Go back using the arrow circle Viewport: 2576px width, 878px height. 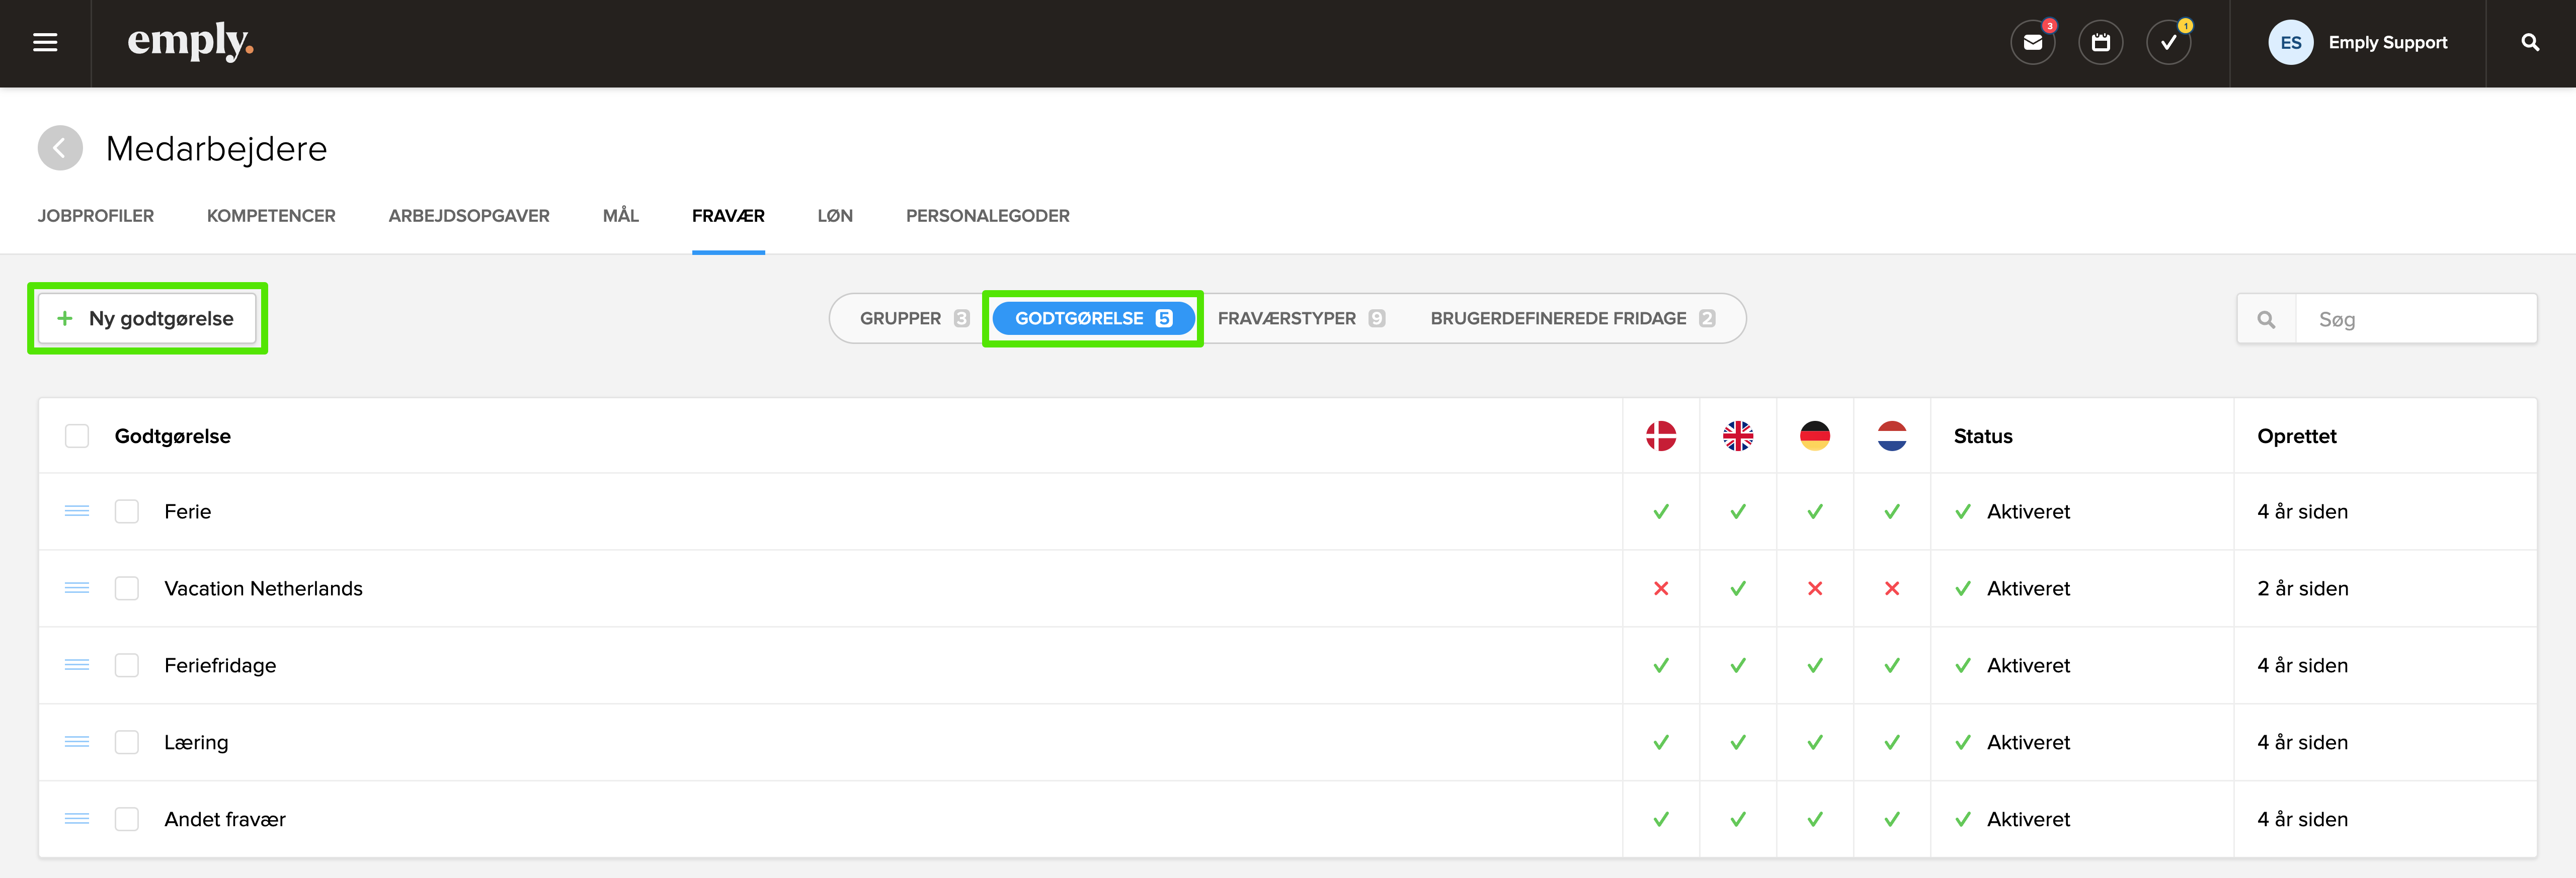tap(60, 148)
